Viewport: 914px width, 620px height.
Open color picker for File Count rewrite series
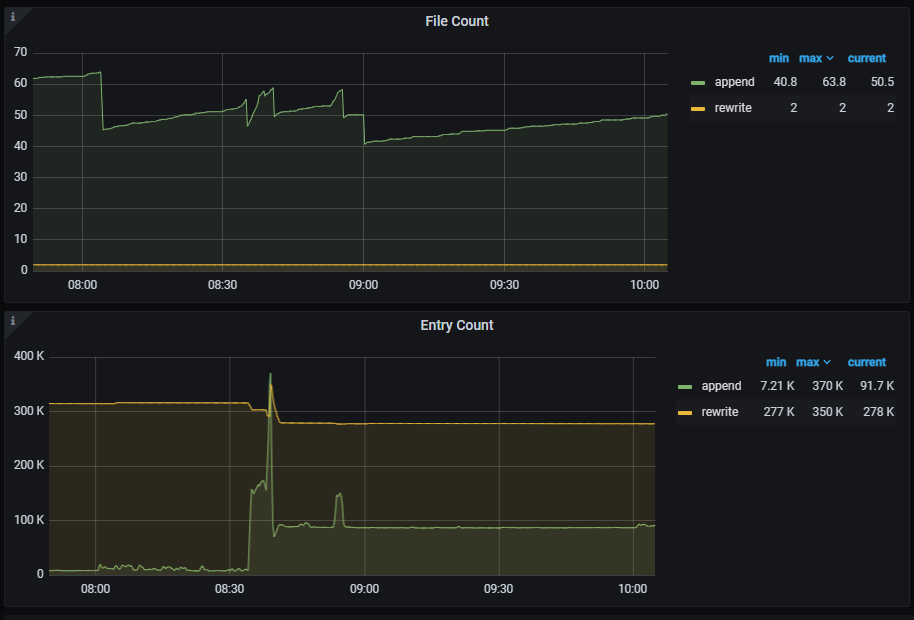[698, 108]
